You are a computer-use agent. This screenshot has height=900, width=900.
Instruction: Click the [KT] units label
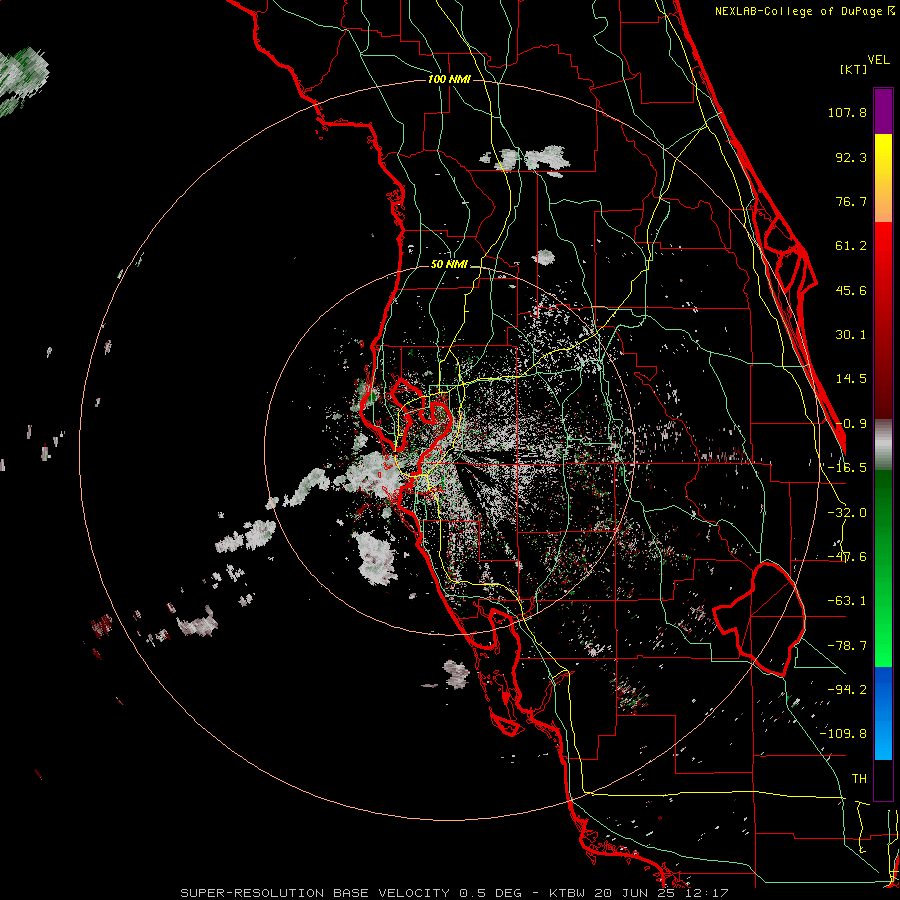click(x=853, y=69)
